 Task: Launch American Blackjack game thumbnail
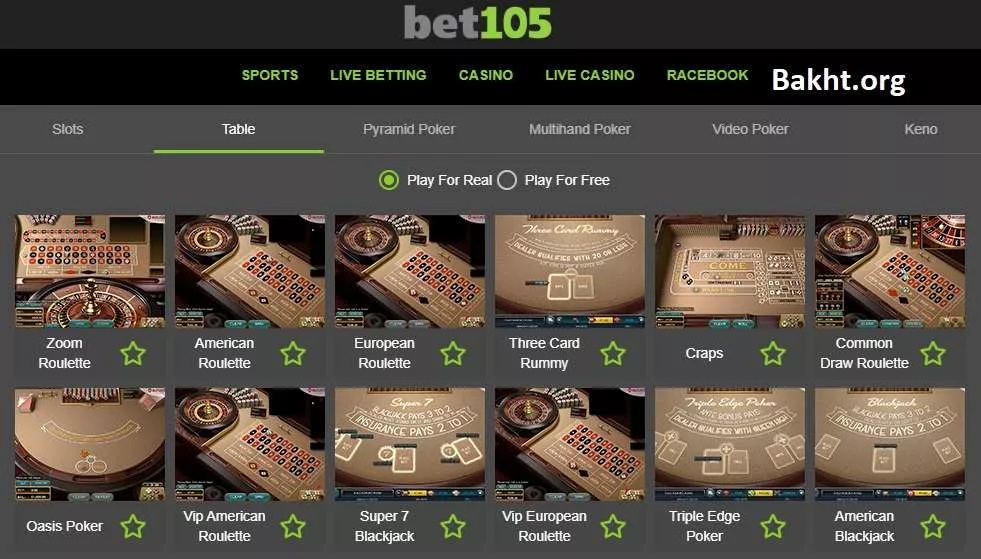coord(890,444)
